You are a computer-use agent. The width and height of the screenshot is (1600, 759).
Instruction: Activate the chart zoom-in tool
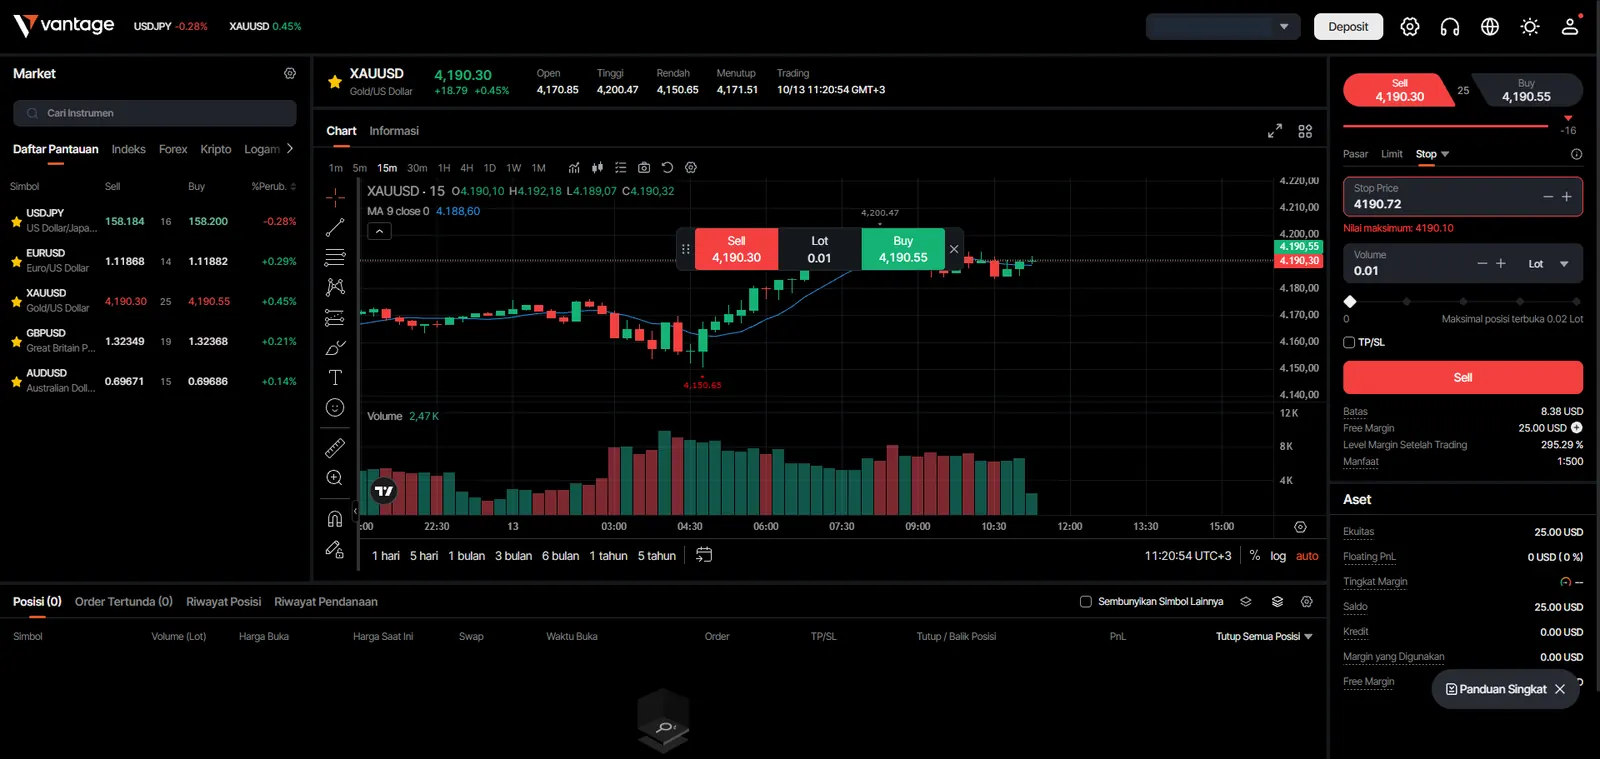[x=335, y=478]
